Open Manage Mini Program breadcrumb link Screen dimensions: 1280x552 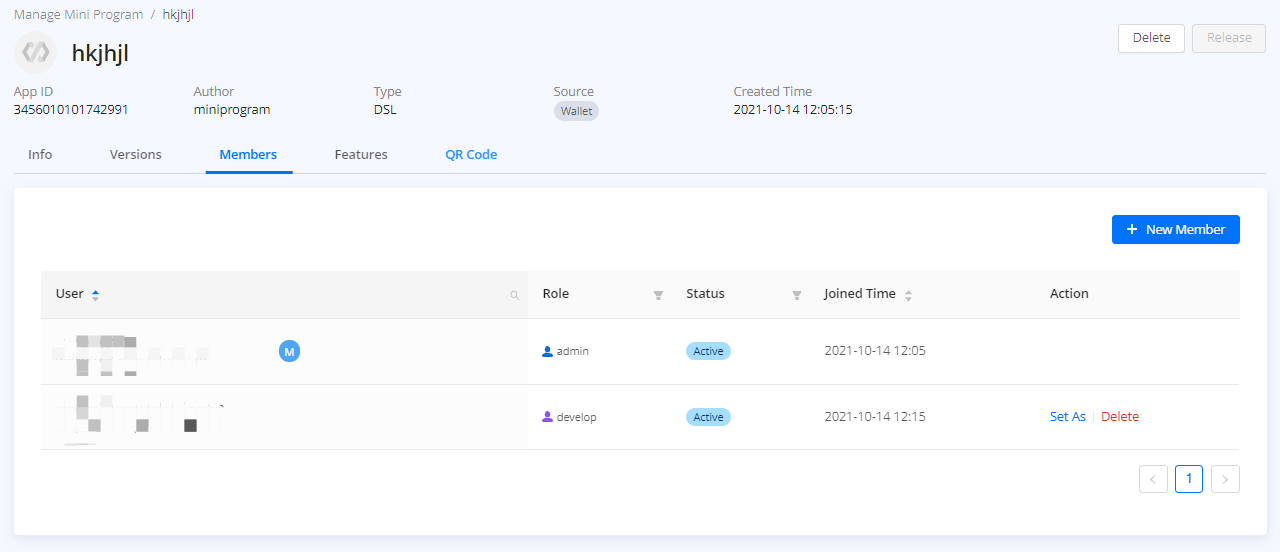[78, 15]
